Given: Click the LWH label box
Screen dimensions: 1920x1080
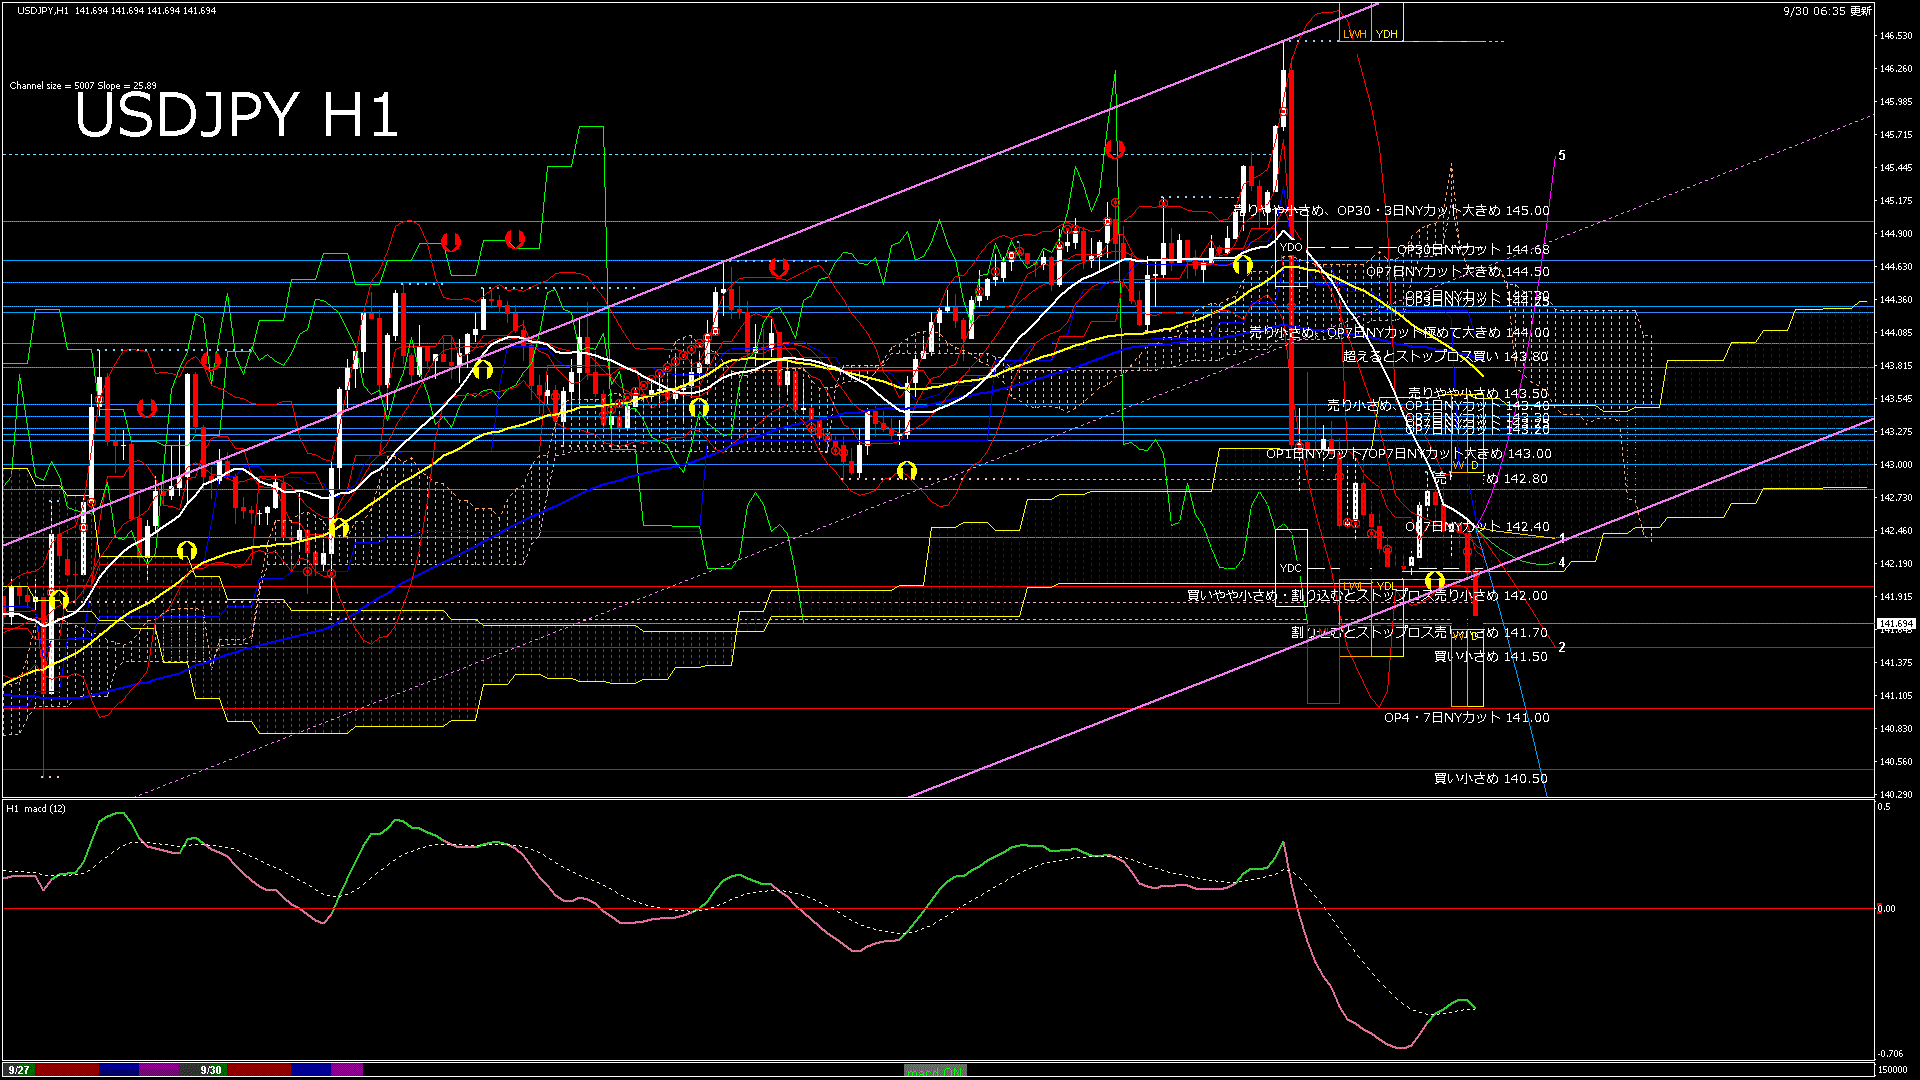Looking at the screenshot, I should 1354,34.
